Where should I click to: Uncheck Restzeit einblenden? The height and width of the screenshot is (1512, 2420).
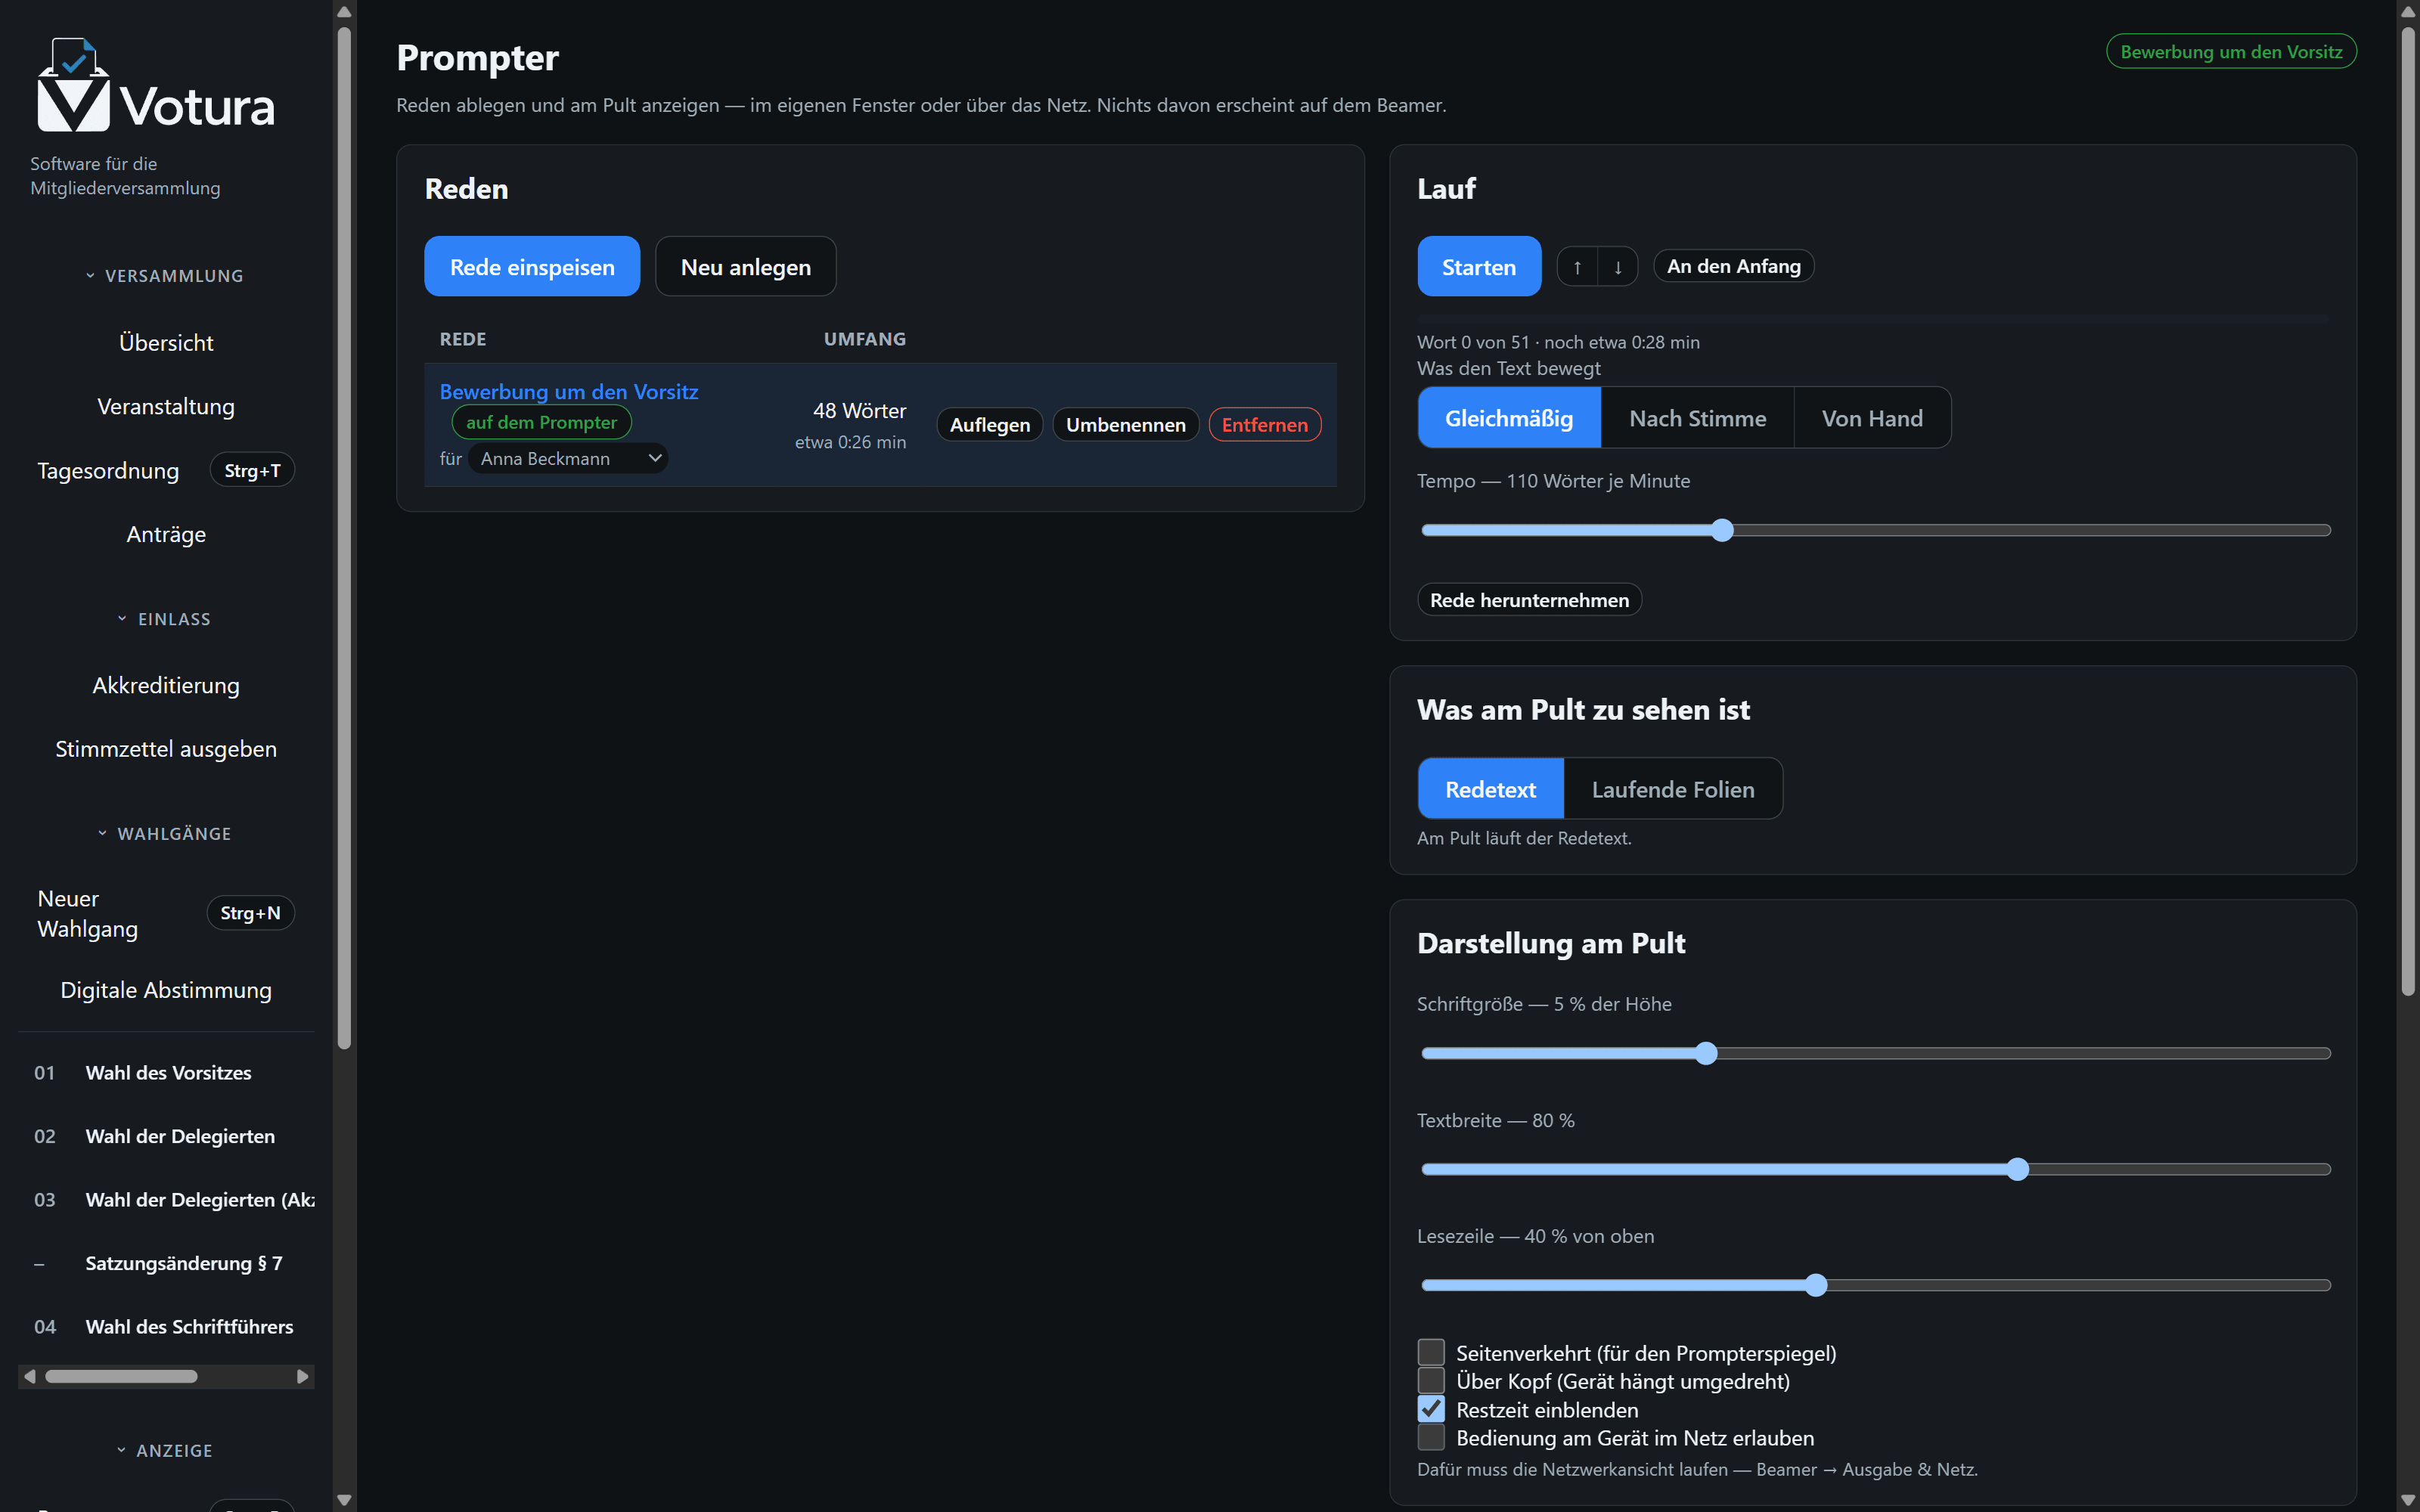(1431, 1409)
